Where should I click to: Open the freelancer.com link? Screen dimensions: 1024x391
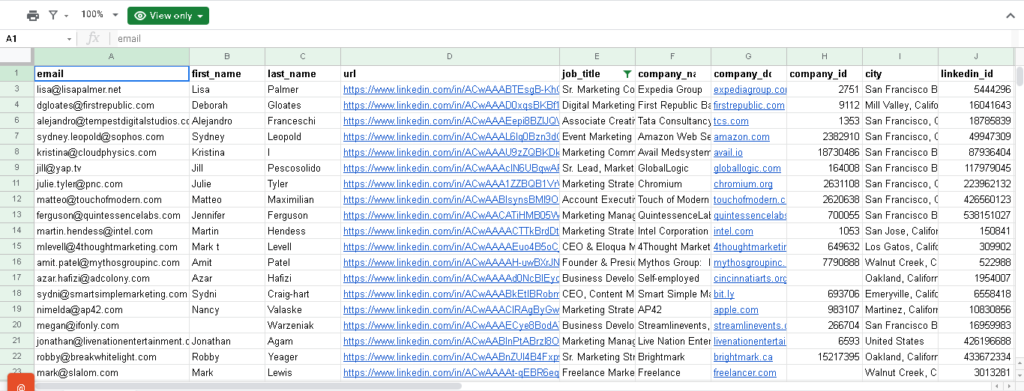pos(744,373)
